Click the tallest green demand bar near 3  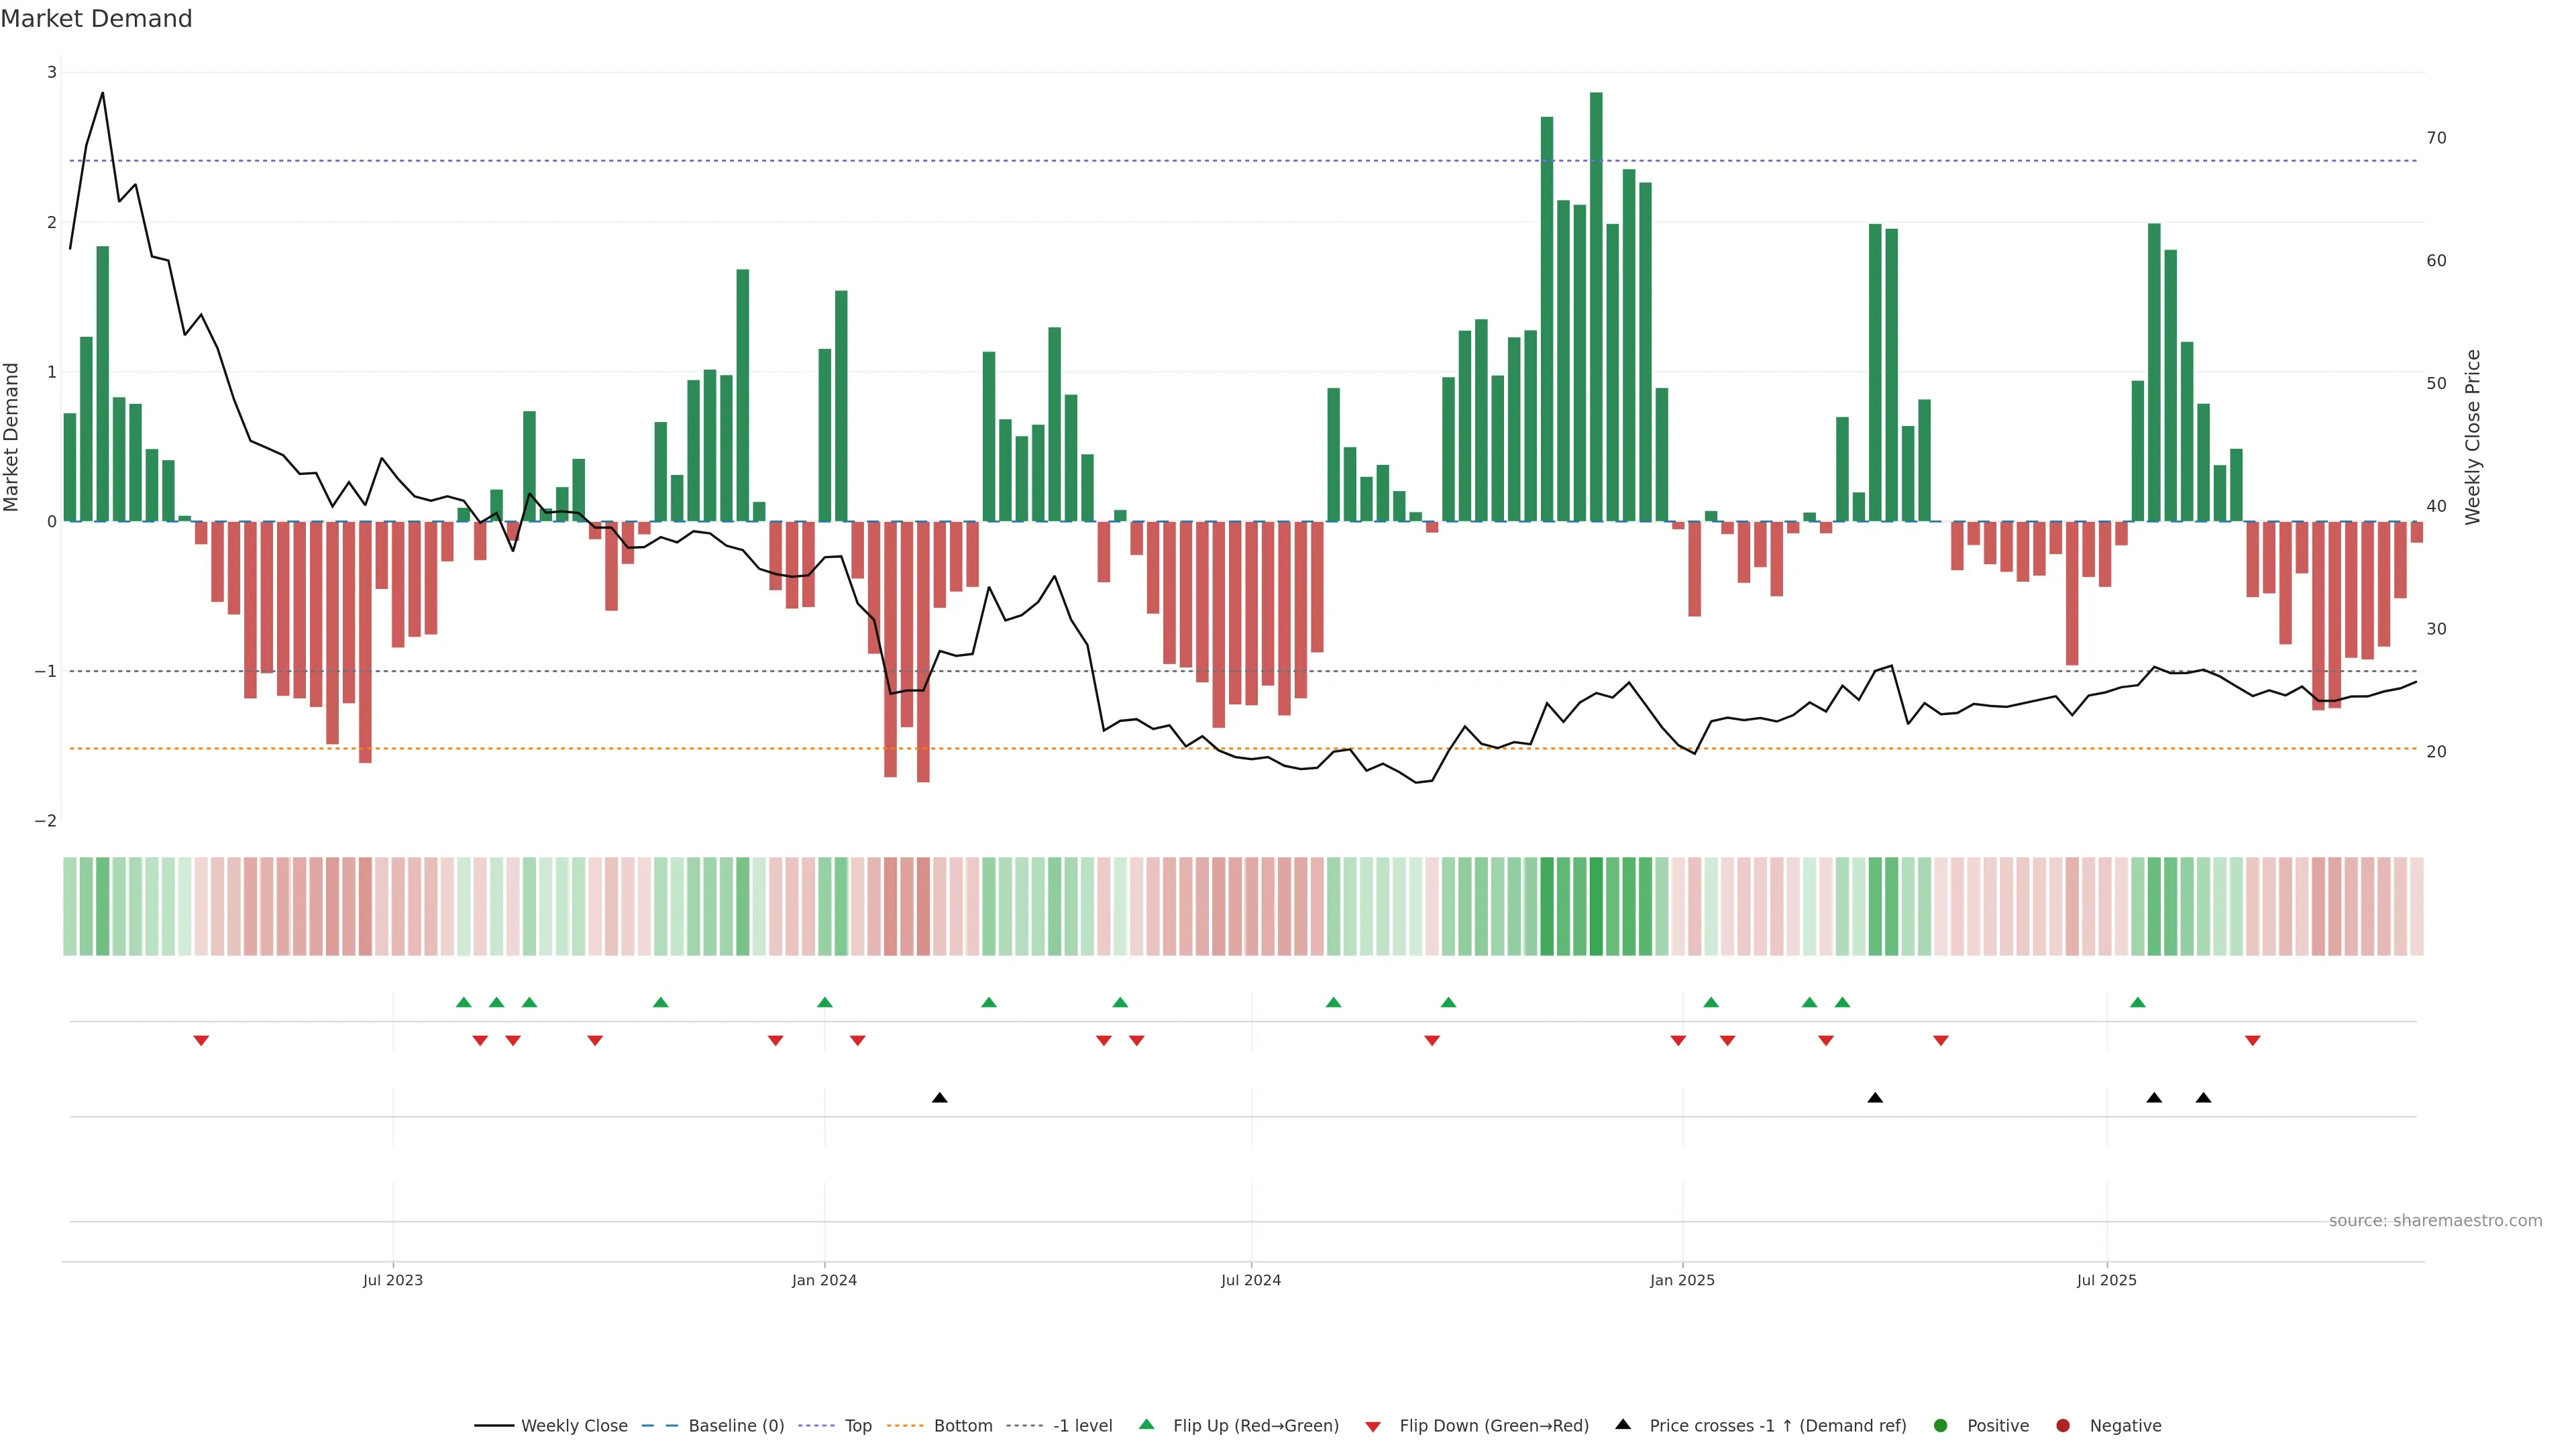[1596, 300]
